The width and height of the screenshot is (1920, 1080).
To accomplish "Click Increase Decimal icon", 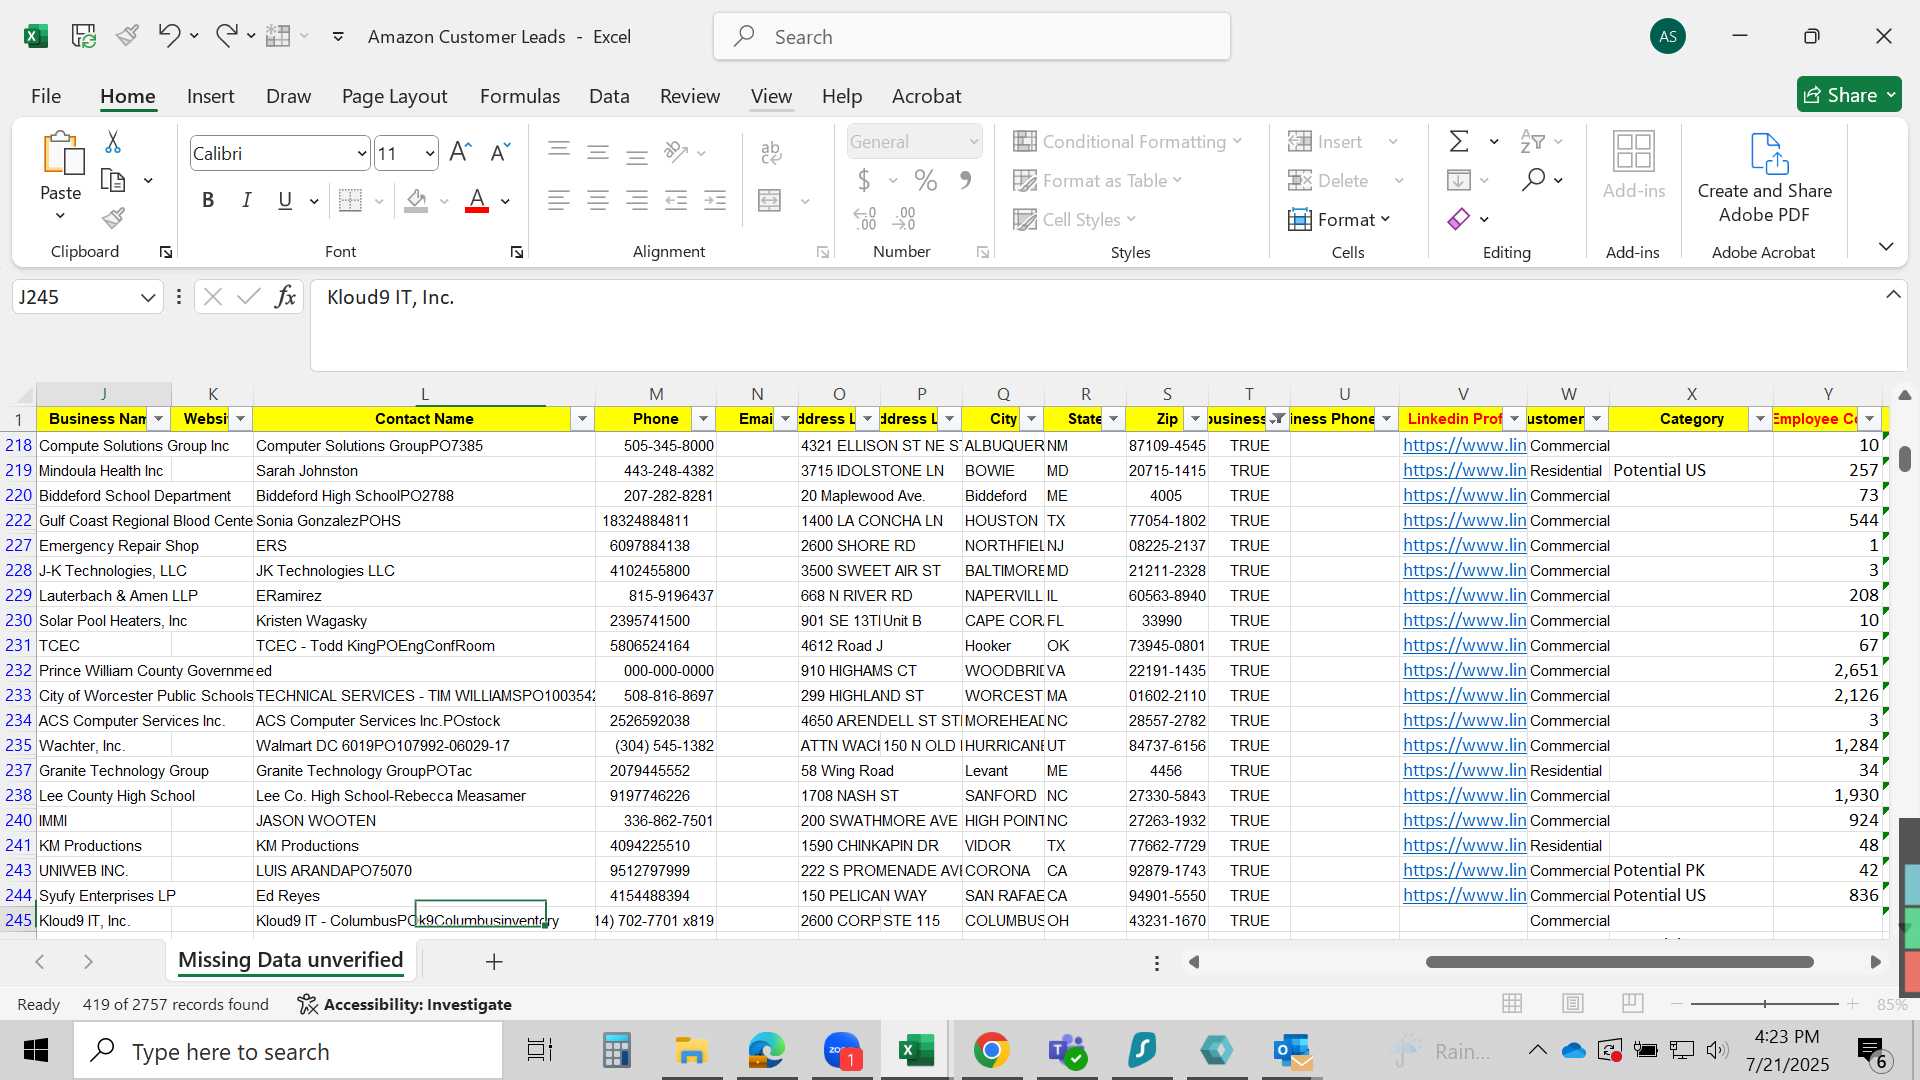I will point(865,218).
